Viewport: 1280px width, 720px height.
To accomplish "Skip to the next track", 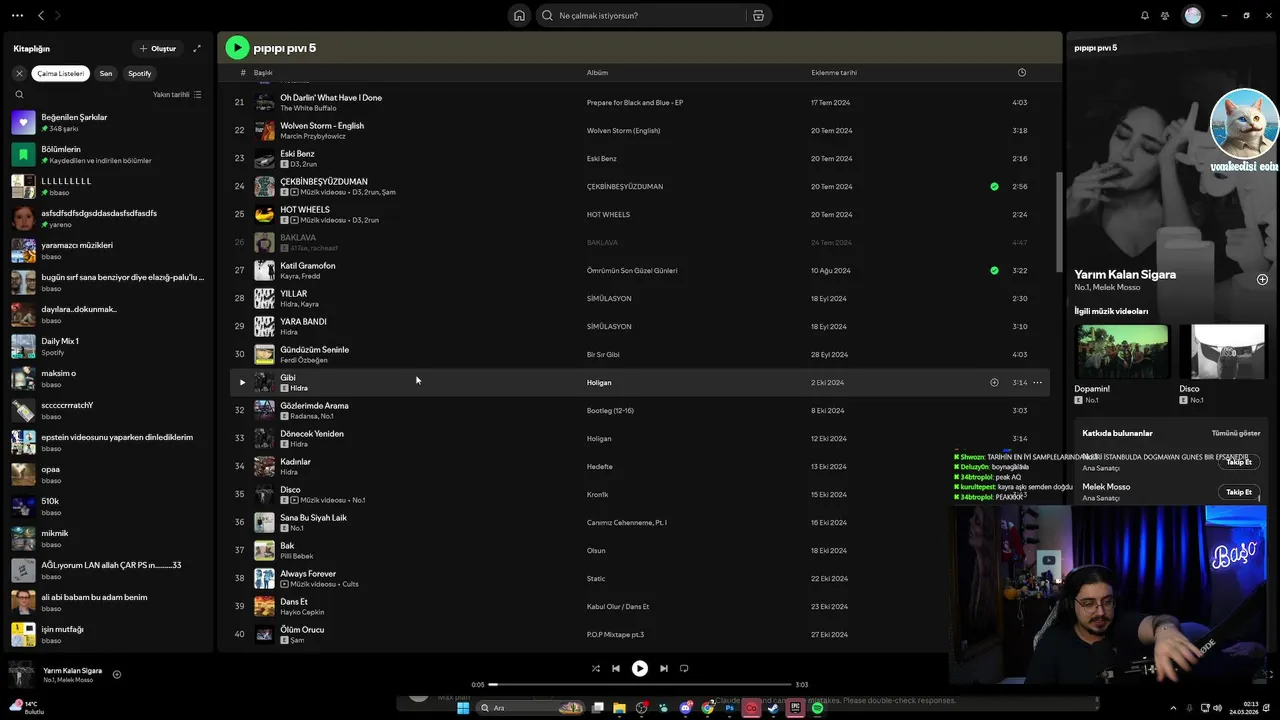I will (x=664, y=668).
